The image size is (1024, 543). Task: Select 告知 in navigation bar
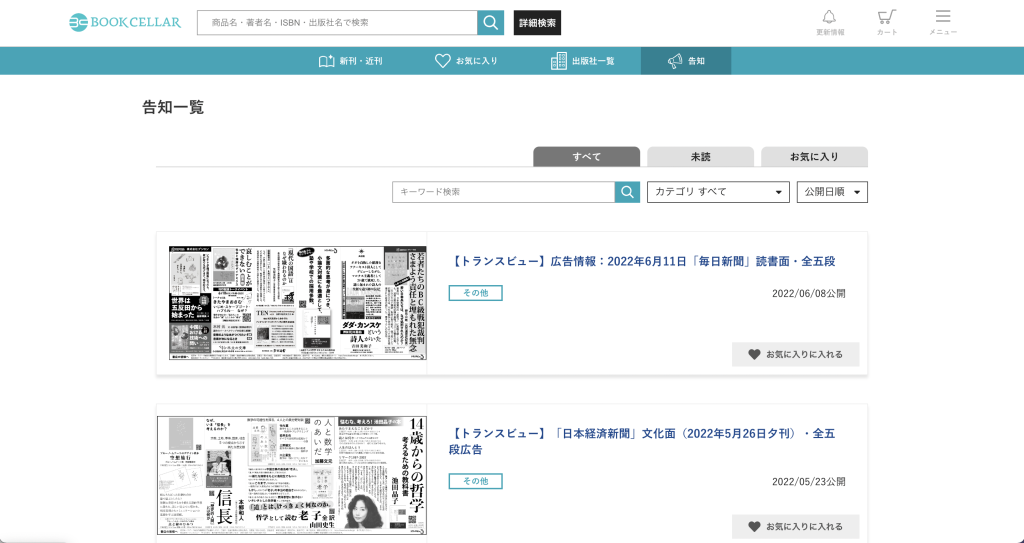tap(686, 61)
